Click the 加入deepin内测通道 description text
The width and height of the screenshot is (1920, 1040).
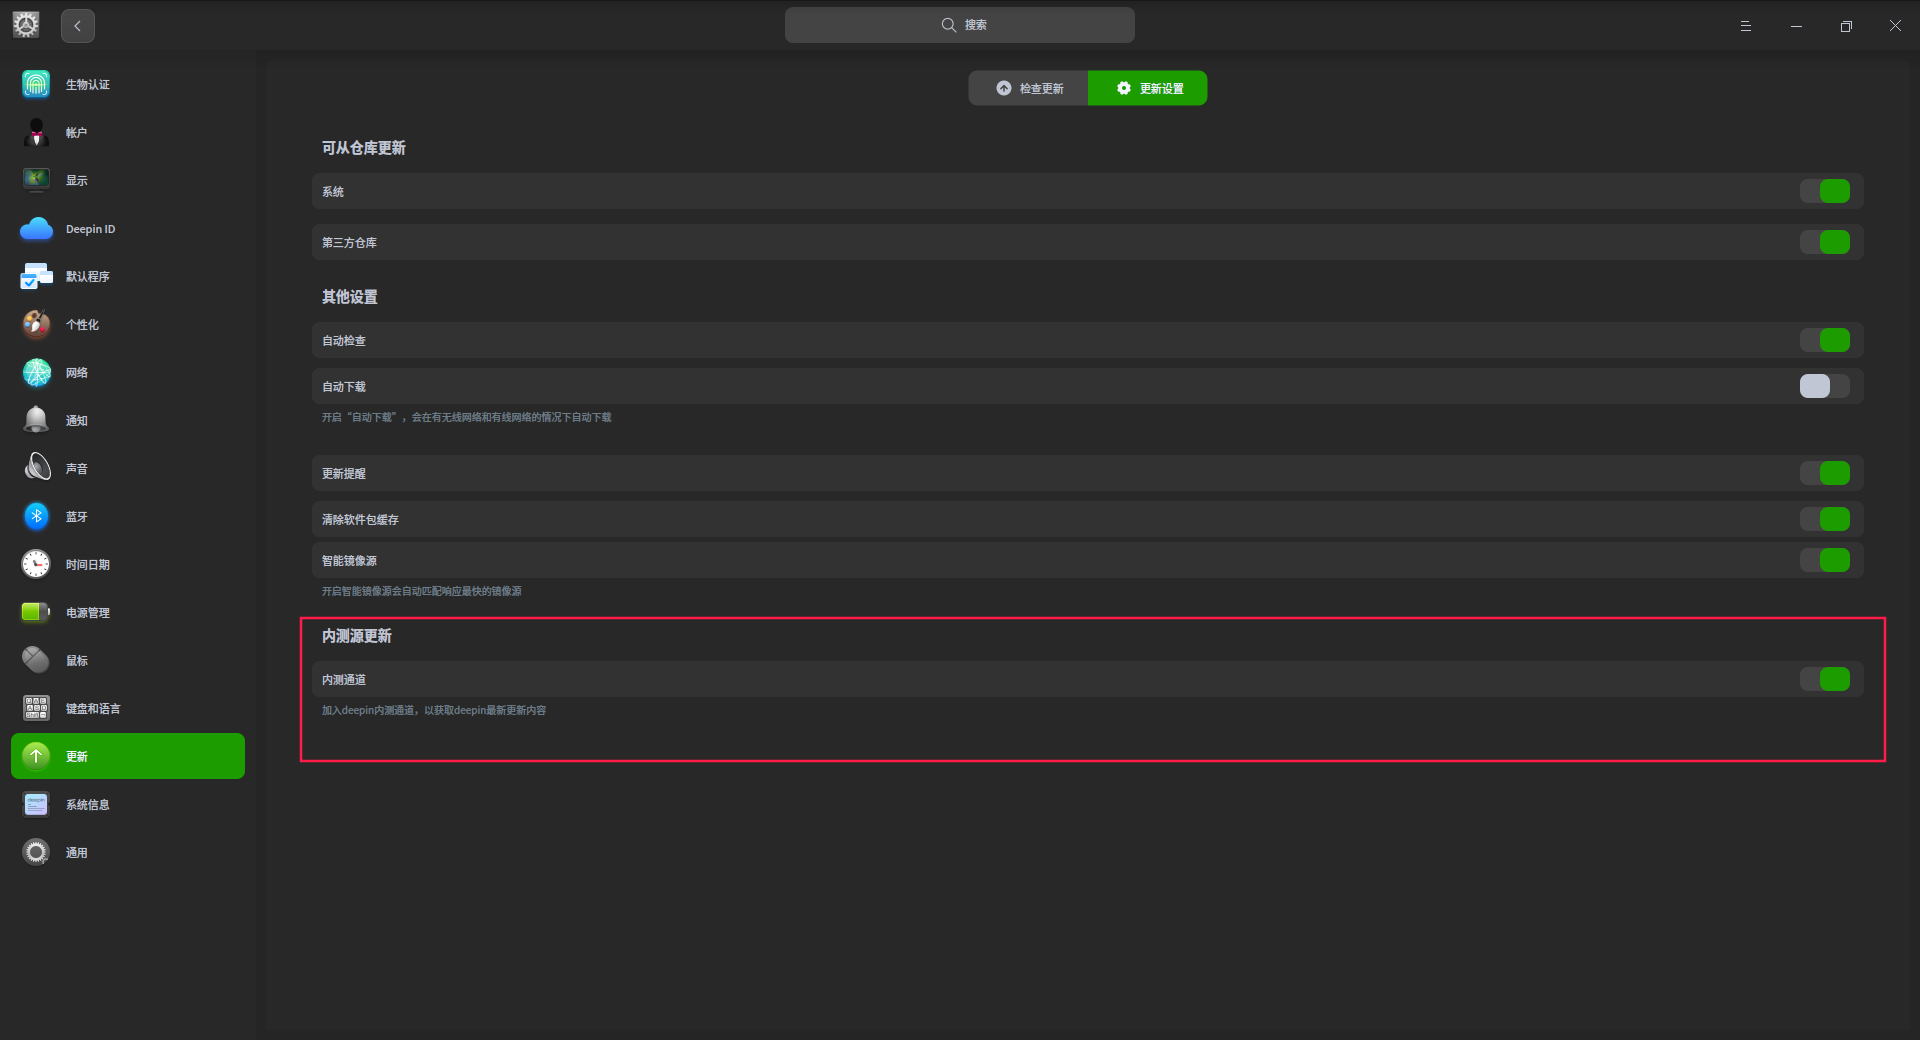coord(434,710)
